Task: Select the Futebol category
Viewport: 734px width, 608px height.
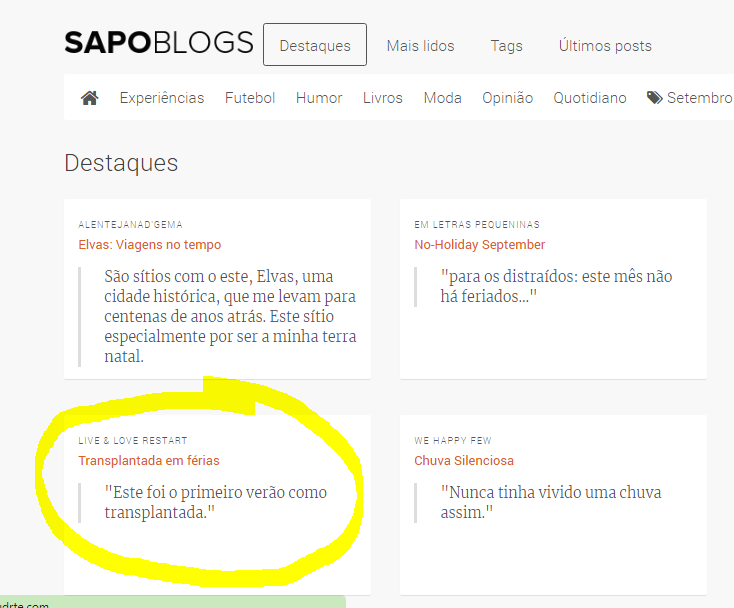Action: (250, 98)
